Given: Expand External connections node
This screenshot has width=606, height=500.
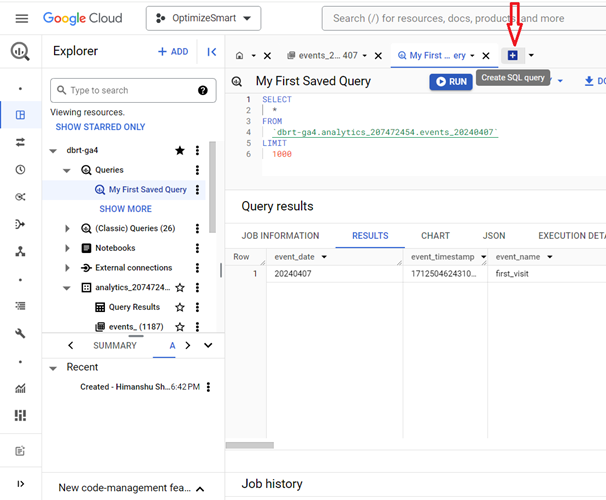Looking at the screenshot, I should (68, 268).
